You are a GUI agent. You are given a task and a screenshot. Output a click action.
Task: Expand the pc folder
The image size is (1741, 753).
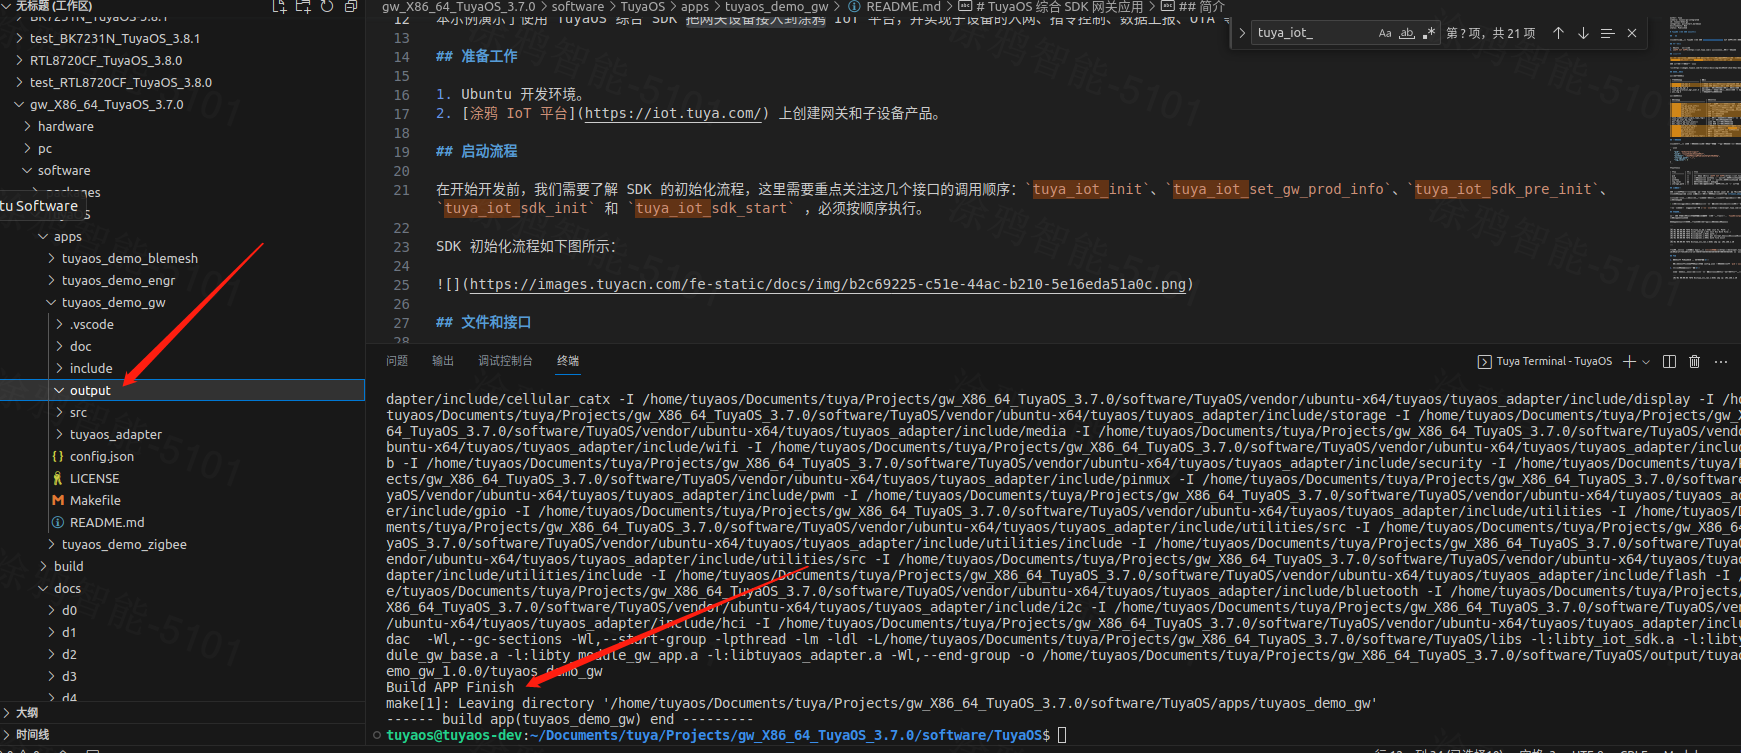point(182,149)
